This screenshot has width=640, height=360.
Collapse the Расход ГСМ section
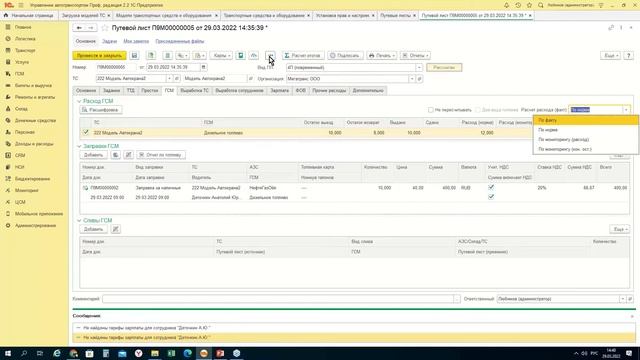[79, 101]
